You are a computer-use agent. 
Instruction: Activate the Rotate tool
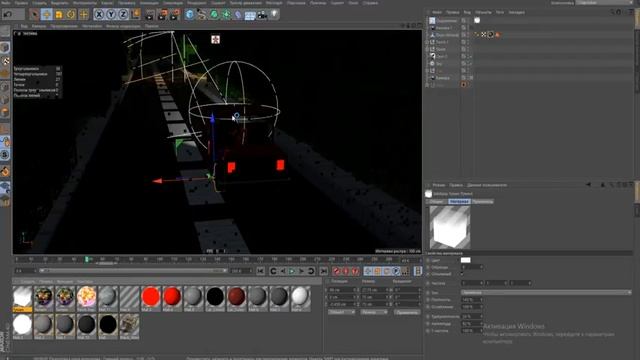71,15
